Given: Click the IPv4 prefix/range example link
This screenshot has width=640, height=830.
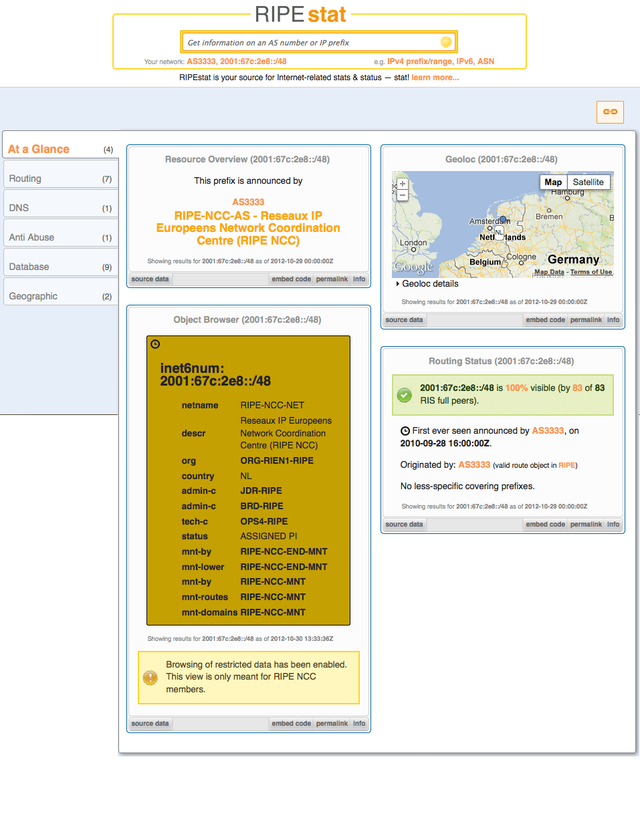Looking at the screenshot, I should point(420,61).
